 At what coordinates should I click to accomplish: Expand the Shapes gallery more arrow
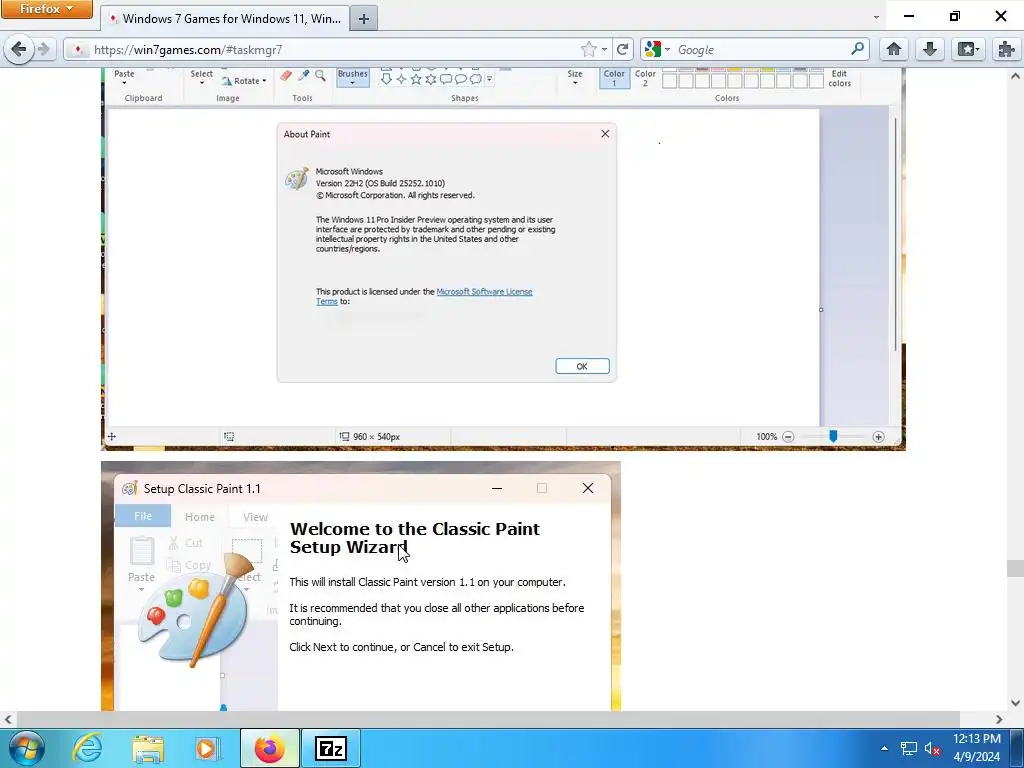(489, 79)
